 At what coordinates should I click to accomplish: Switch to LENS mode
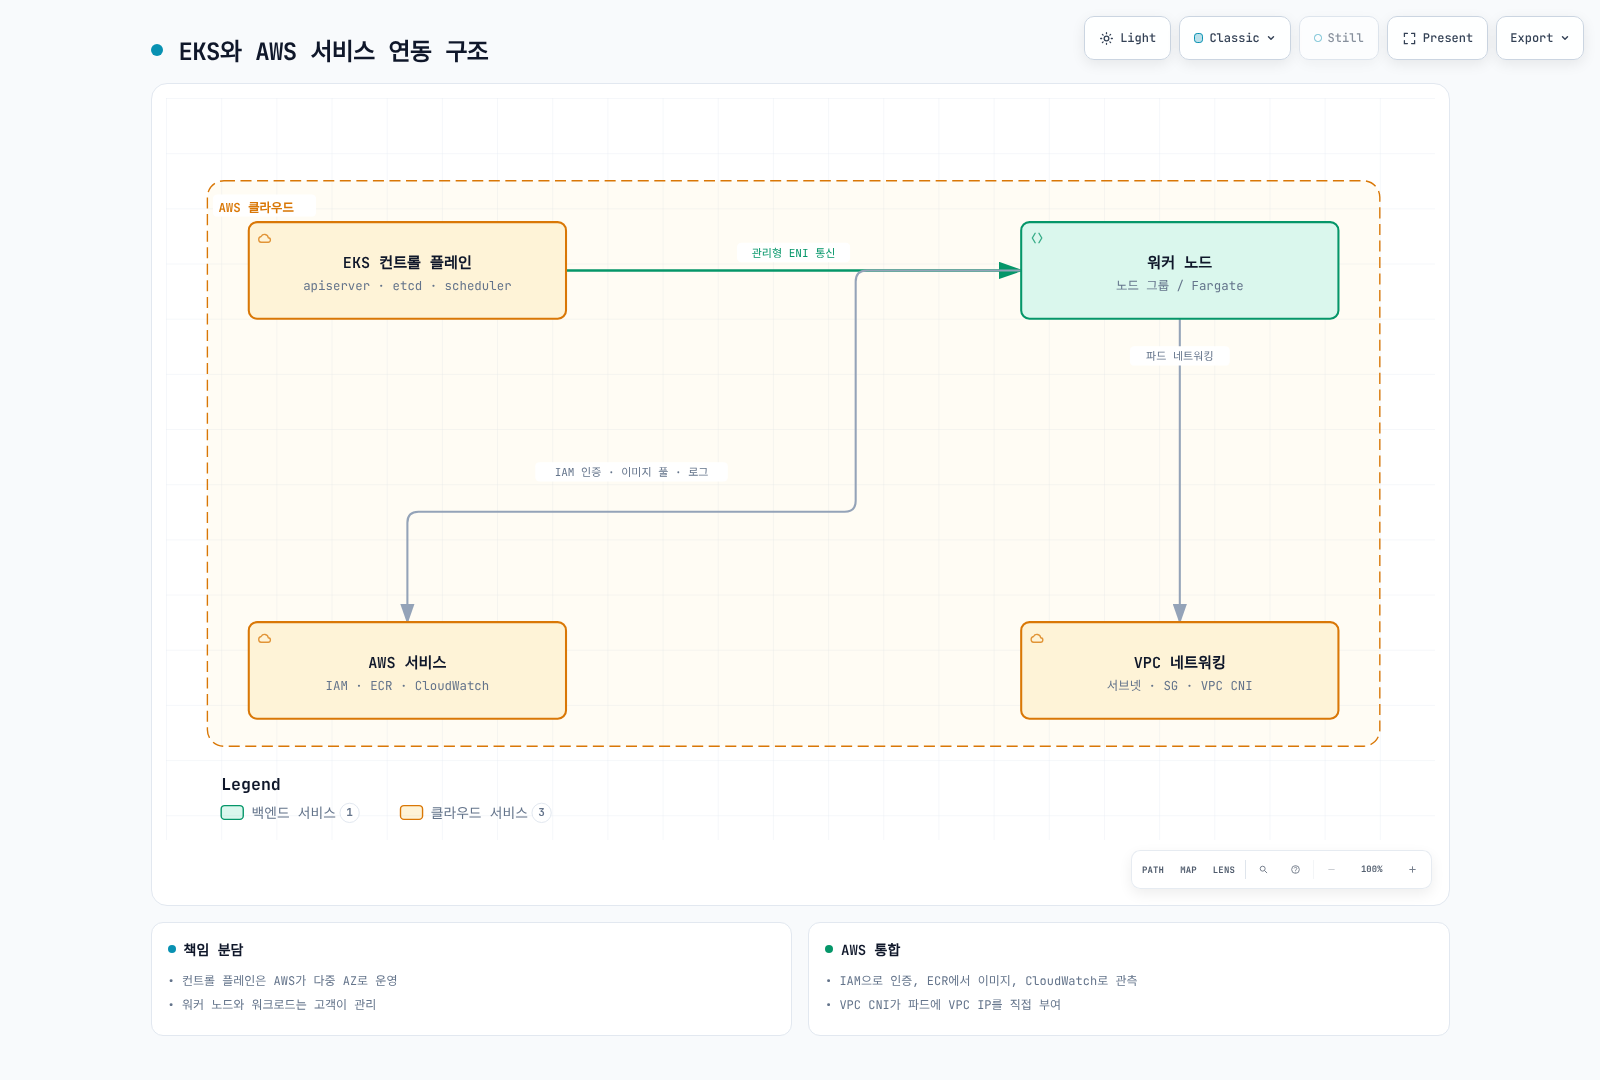(x=1224, y=870)
